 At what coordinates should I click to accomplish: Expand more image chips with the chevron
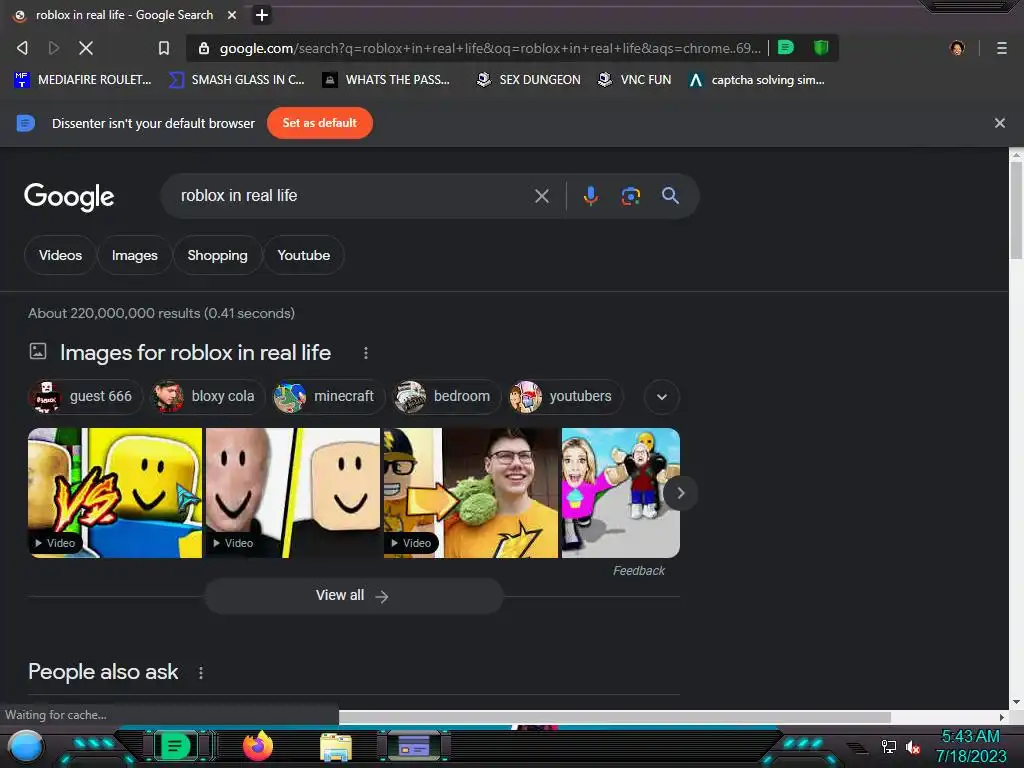pos(662,396)
